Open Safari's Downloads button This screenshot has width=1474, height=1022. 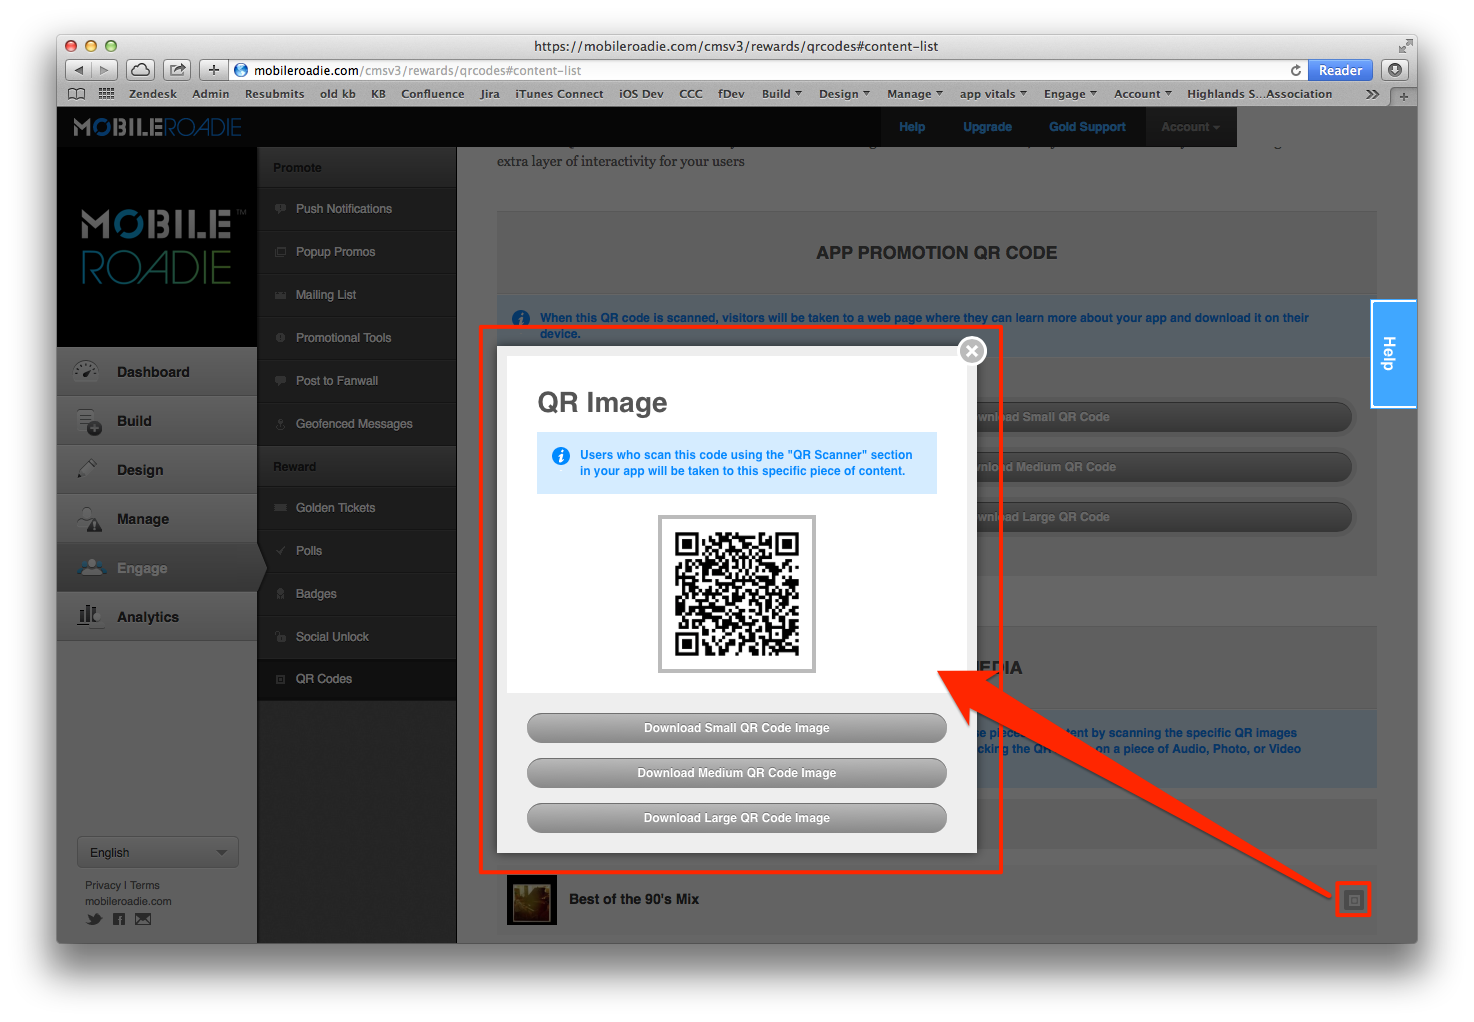tap(1395, 70)
